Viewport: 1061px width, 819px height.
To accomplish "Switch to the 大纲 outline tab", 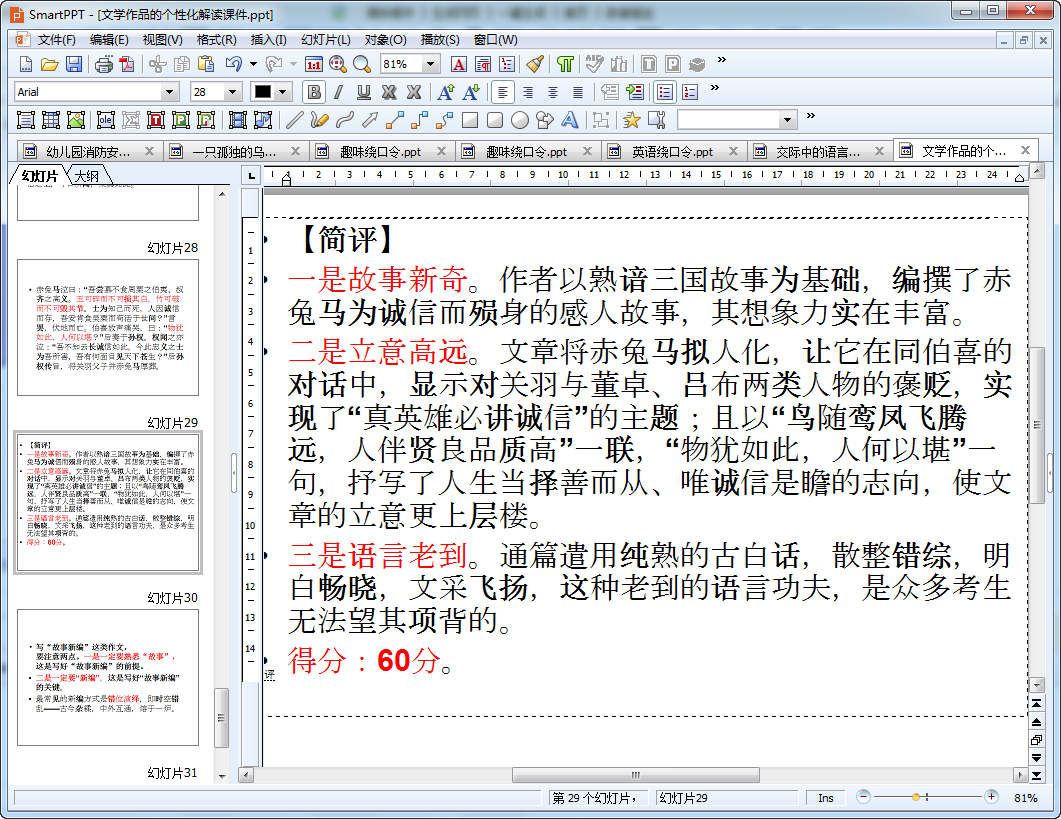I will pyautogui.click(x=87, y=176).
